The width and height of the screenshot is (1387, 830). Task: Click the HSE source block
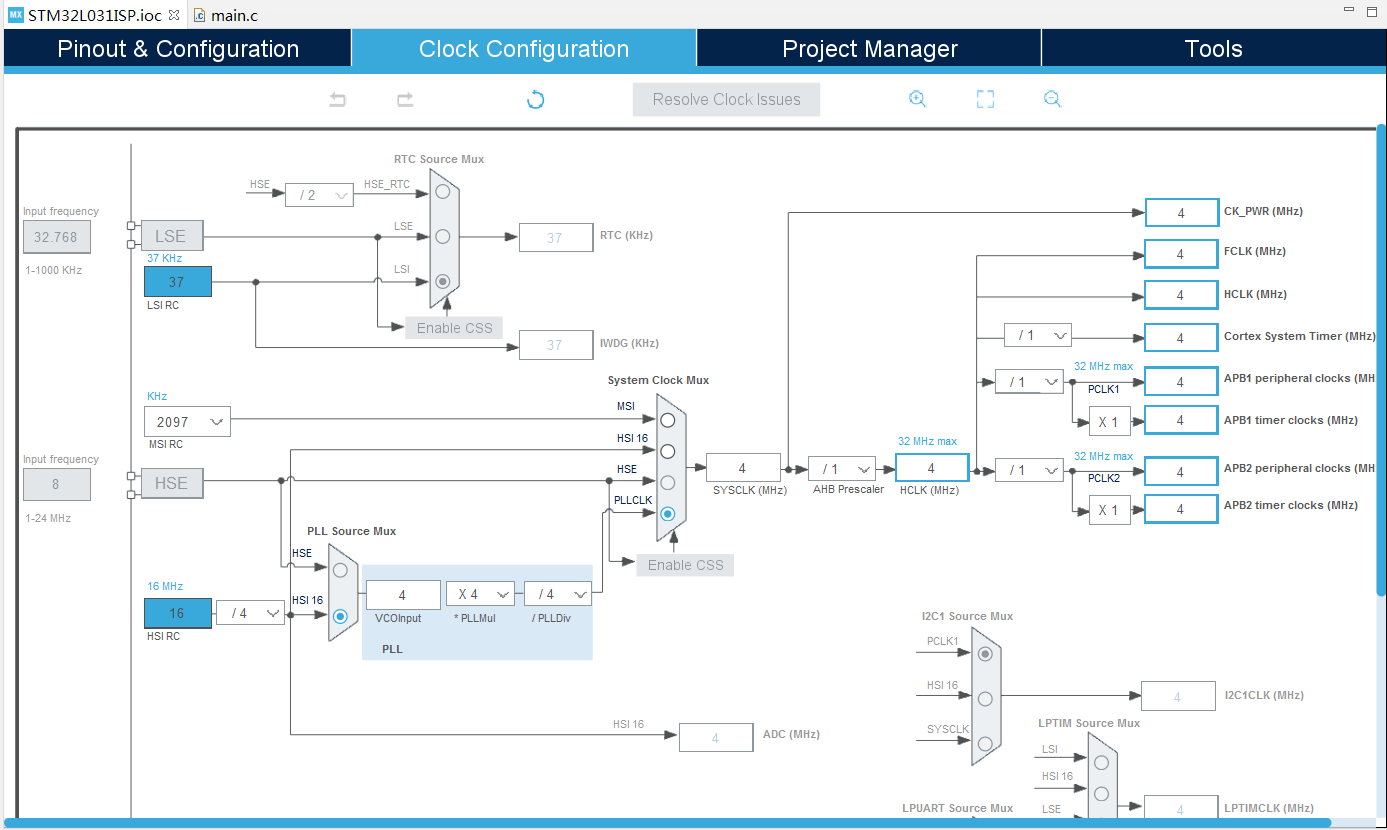(x=171, y=483)
